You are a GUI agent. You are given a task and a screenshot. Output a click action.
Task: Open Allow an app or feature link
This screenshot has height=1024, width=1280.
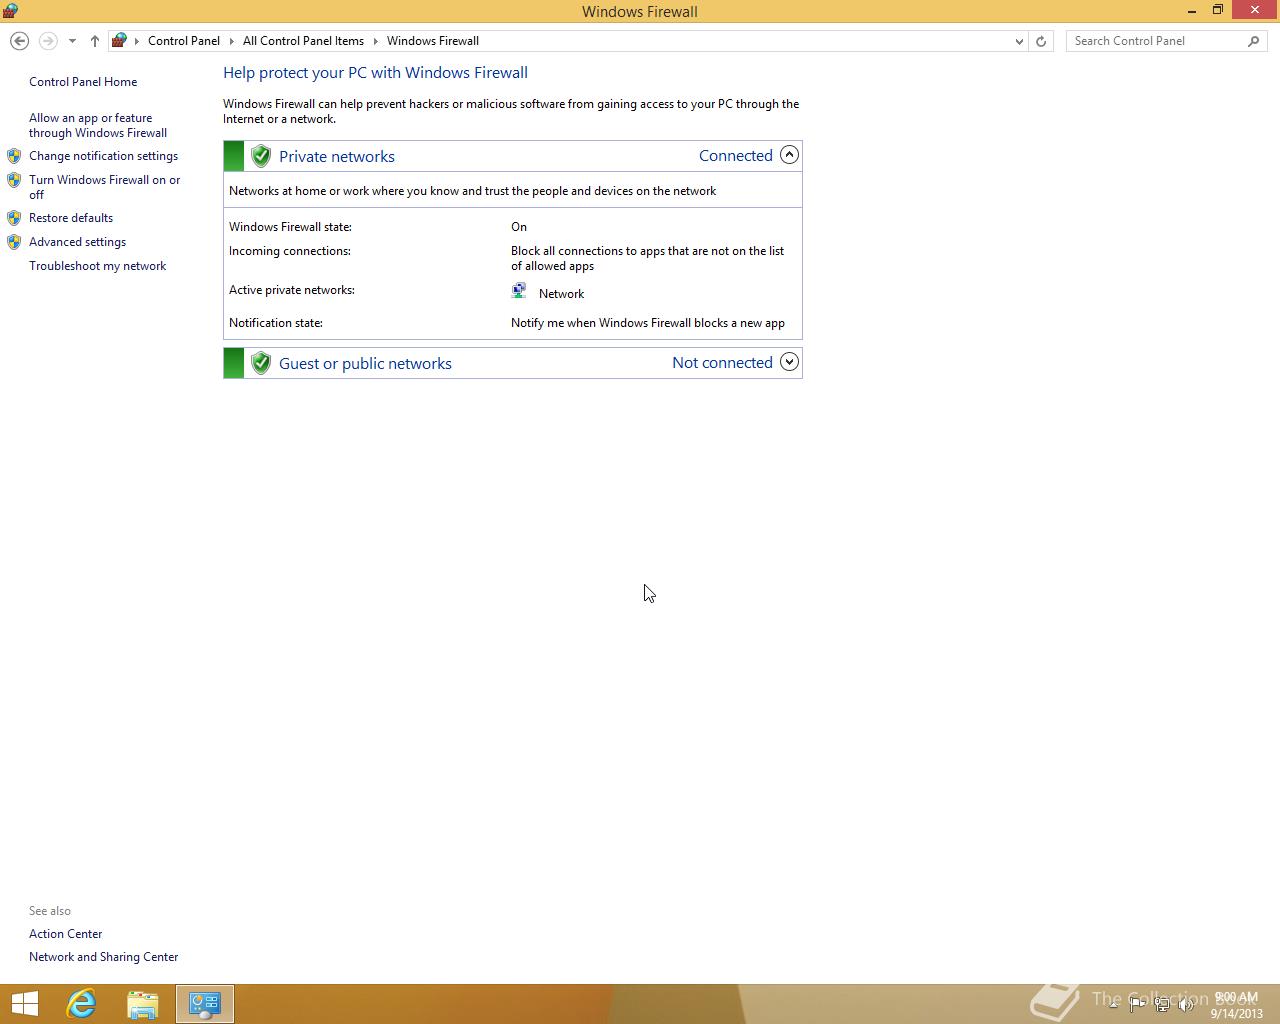[x=98, y=125]
